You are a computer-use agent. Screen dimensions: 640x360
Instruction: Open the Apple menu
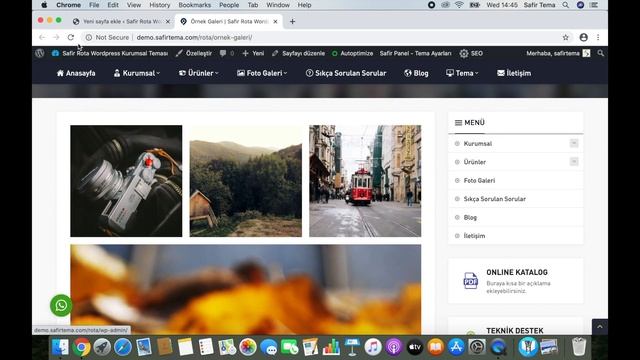coord(44,5)
